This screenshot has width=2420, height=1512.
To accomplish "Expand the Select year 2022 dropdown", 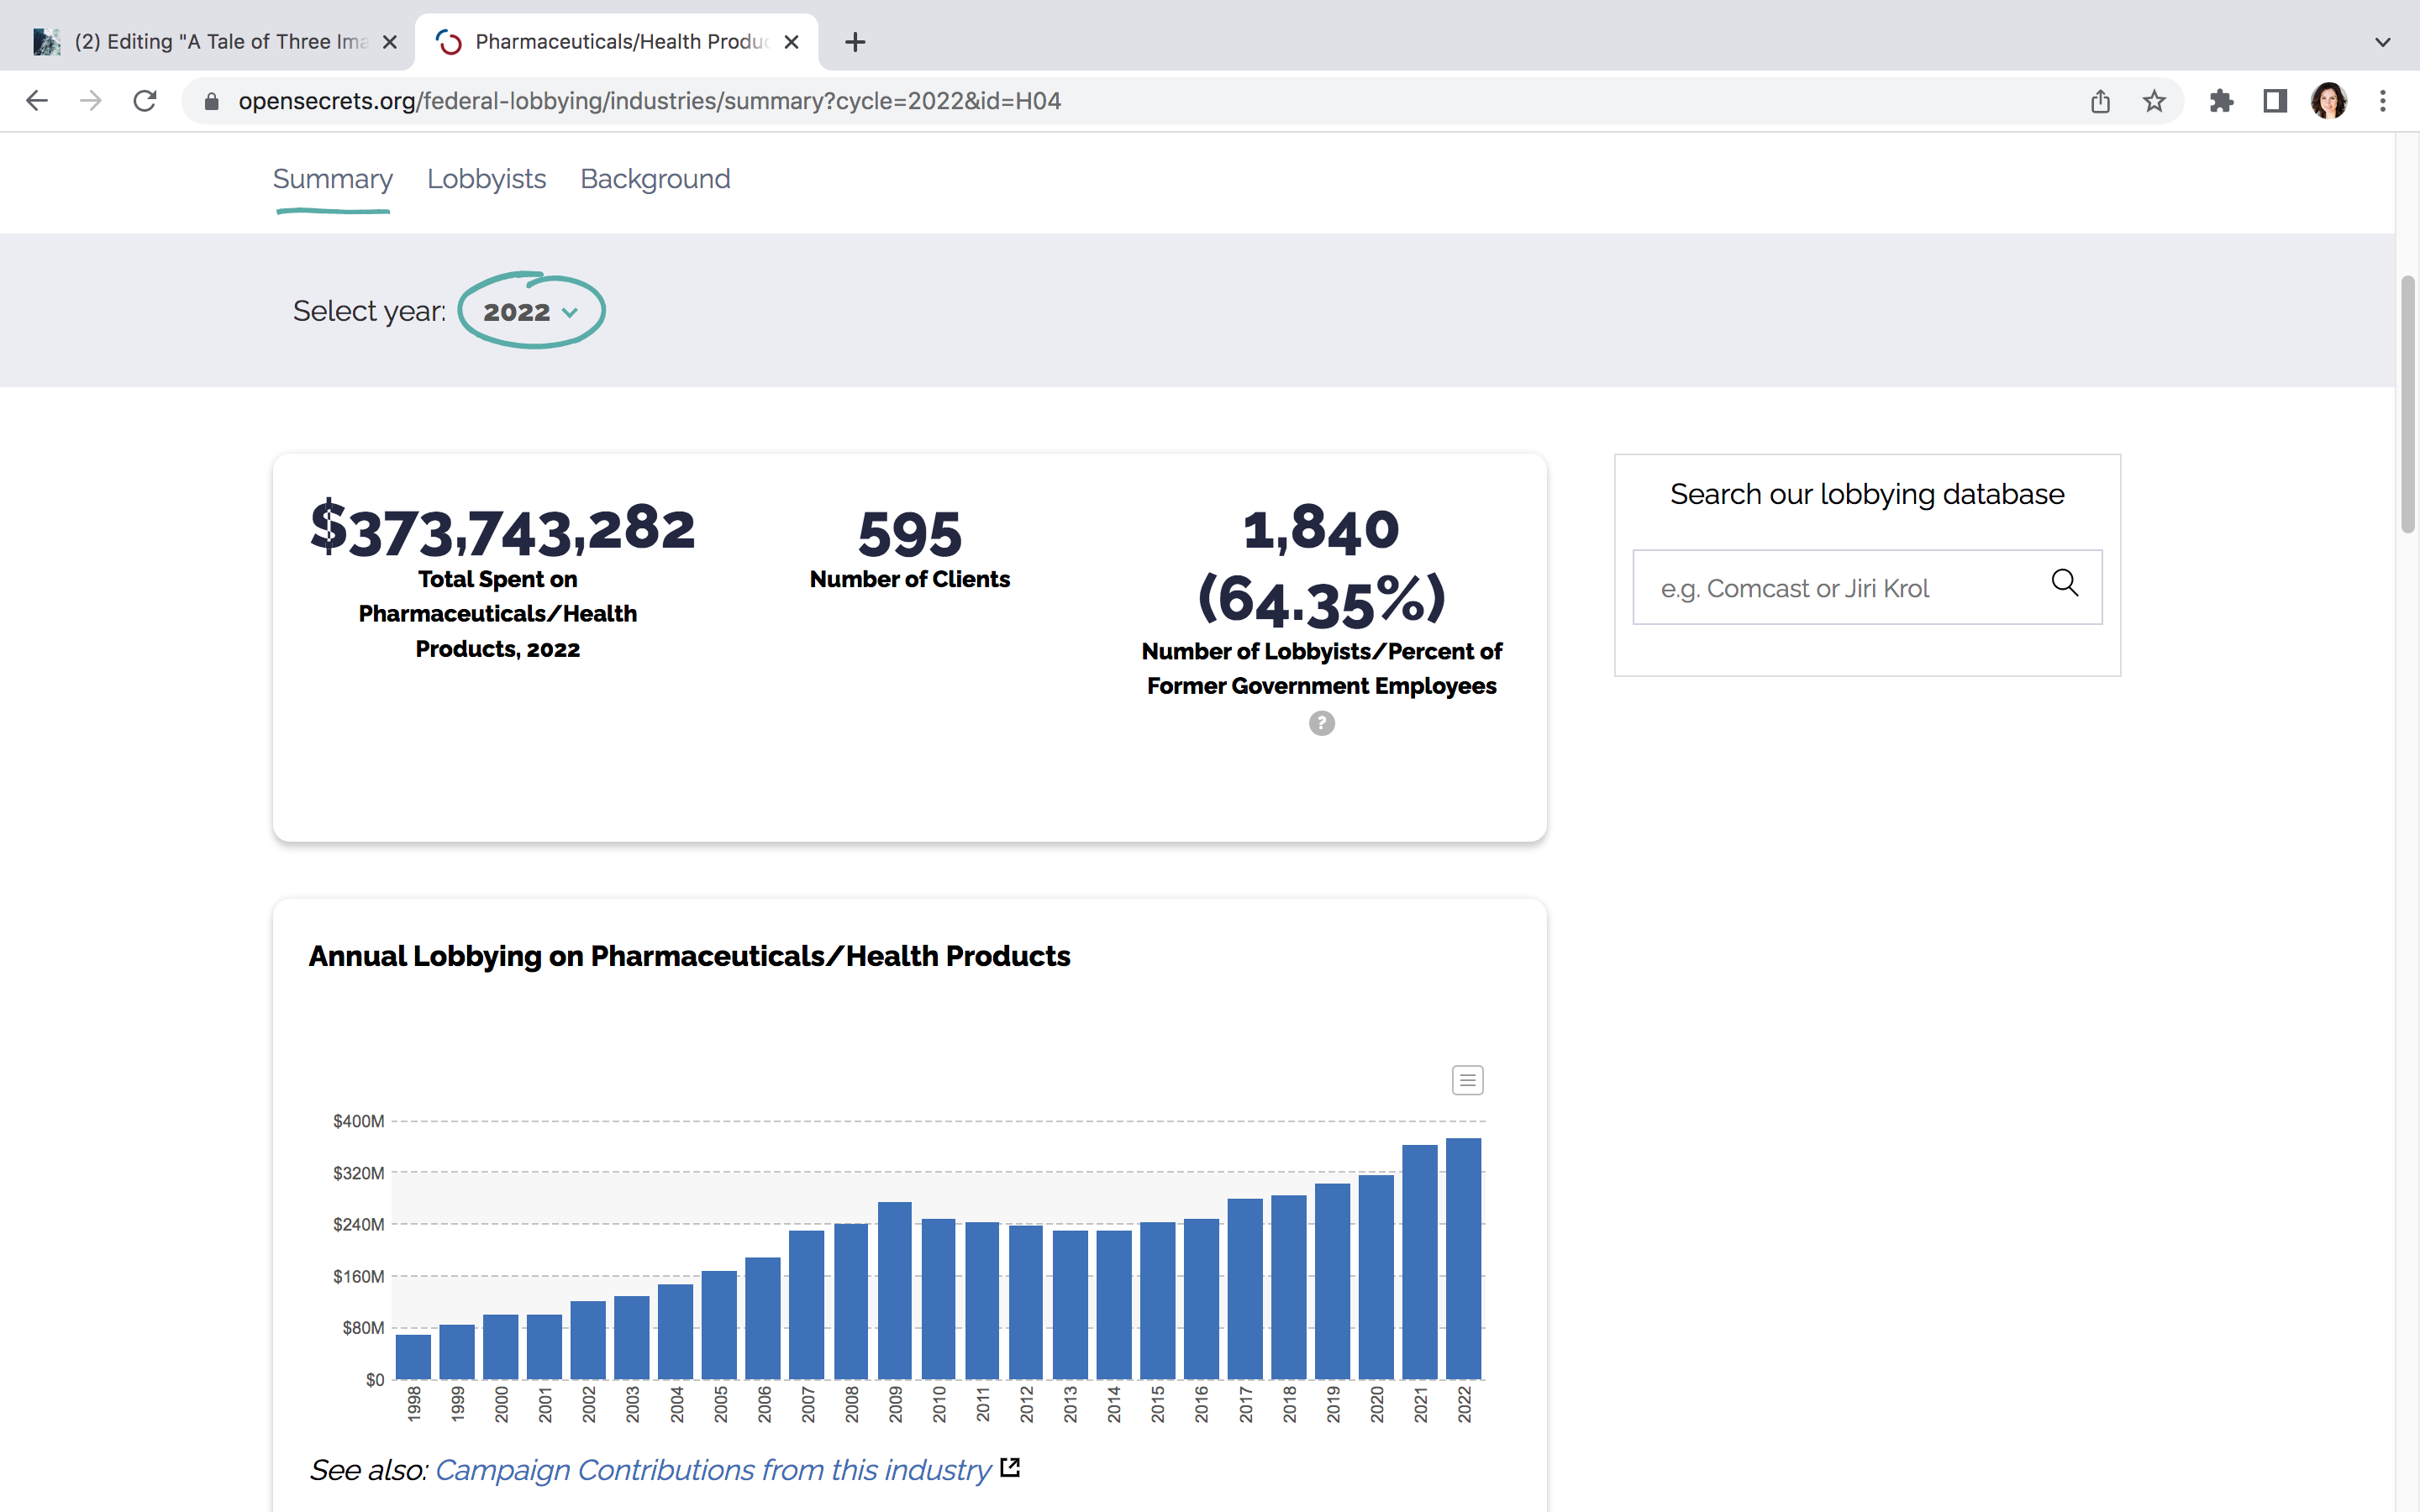I will pyautogui.click(x=531, y=312).
